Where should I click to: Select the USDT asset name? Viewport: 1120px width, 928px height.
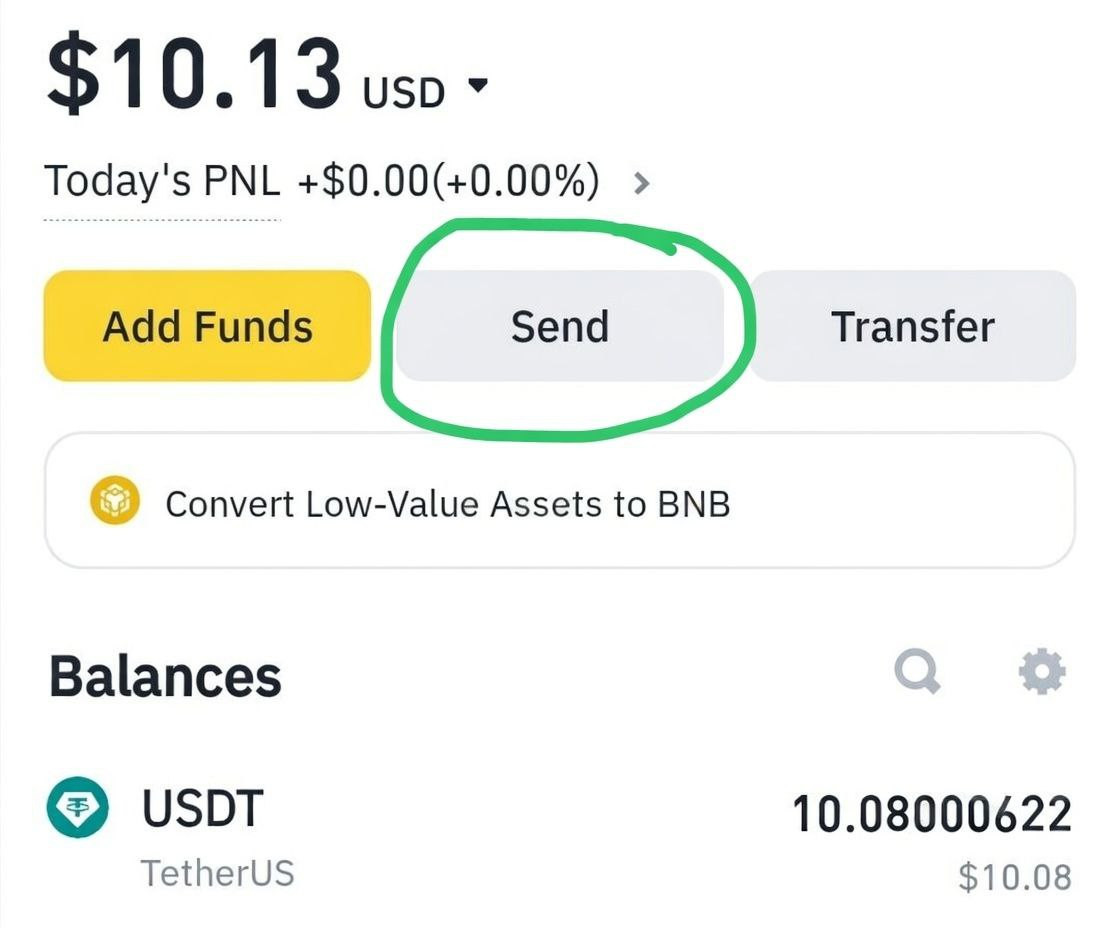click(202, 808)
